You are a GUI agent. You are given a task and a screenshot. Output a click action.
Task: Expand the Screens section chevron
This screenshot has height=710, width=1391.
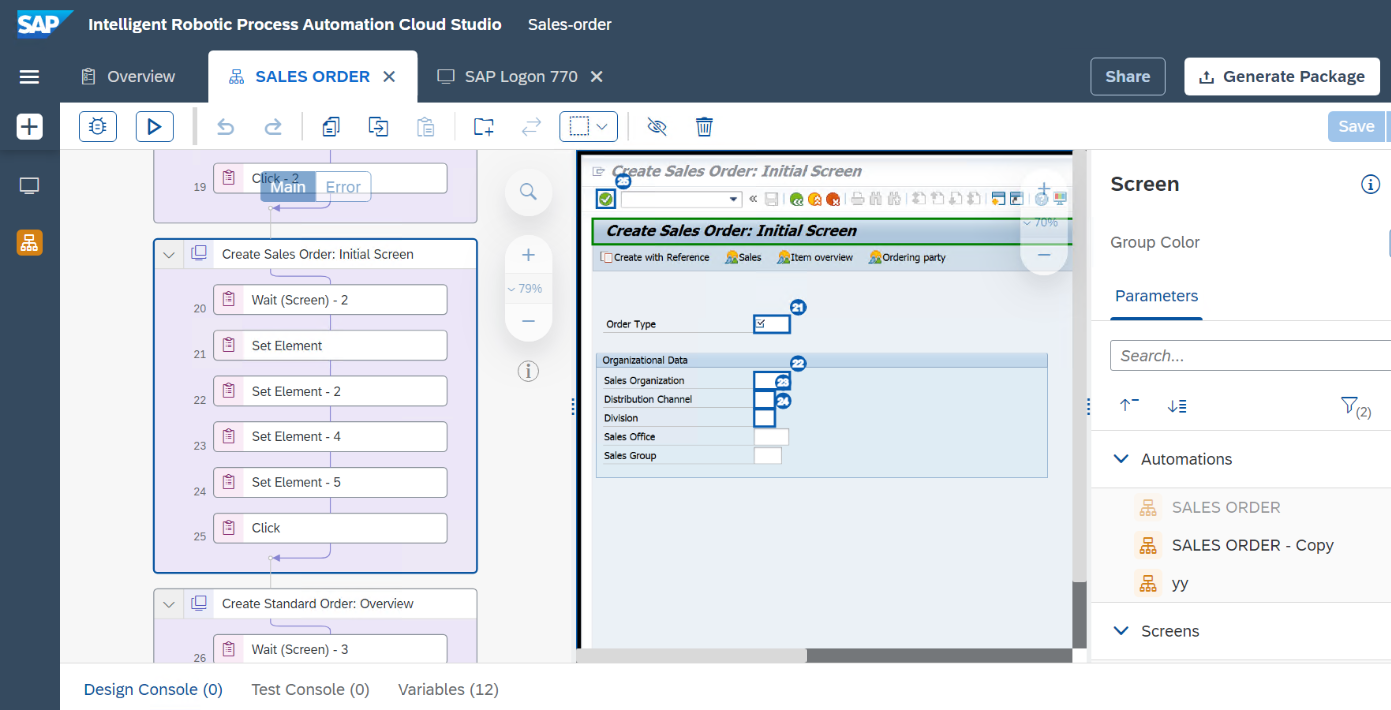pos(1121,631)
